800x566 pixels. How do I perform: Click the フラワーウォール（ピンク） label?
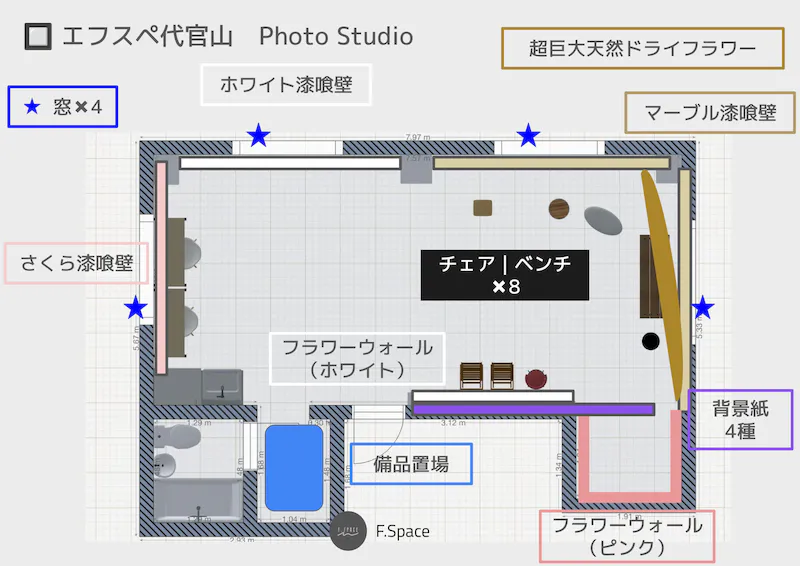(x=627, y=536)
